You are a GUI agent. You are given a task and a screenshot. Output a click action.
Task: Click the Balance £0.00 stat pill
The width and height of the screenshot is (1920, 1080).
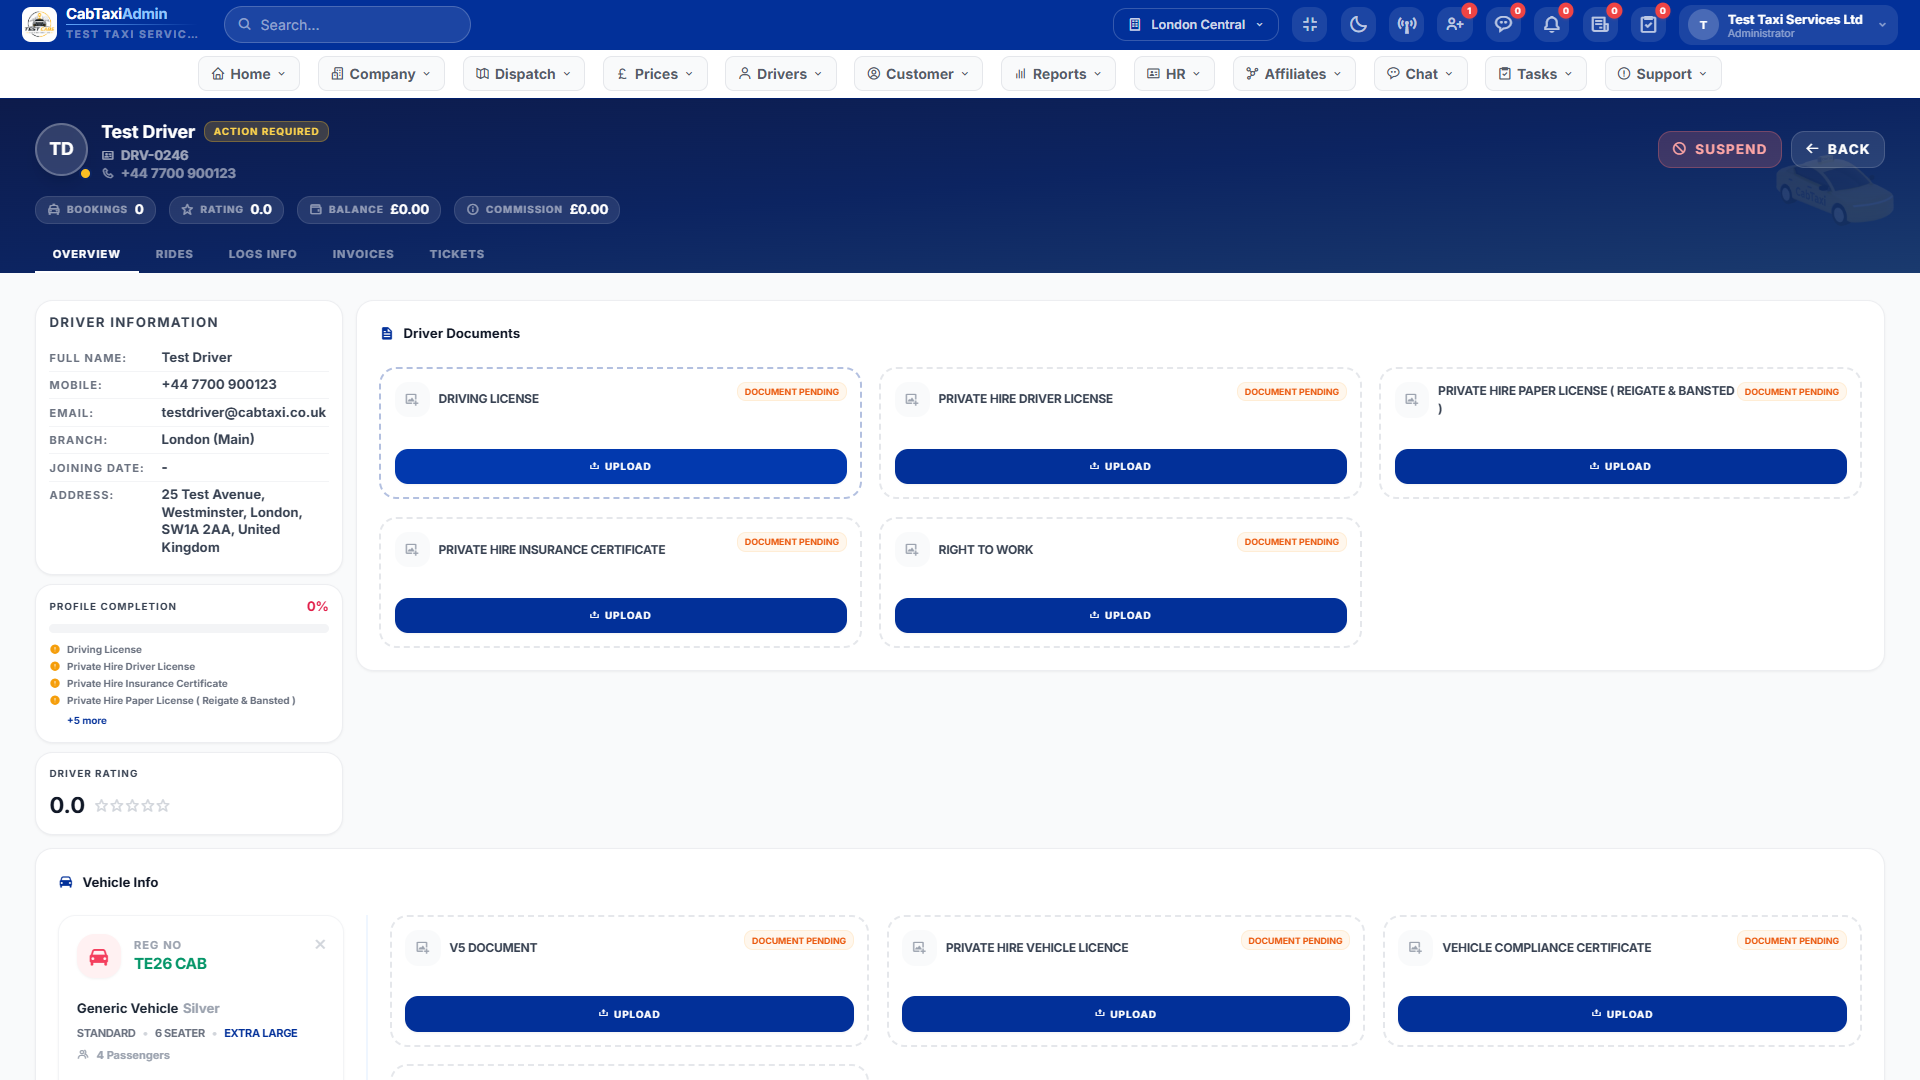tap(369, 209)
